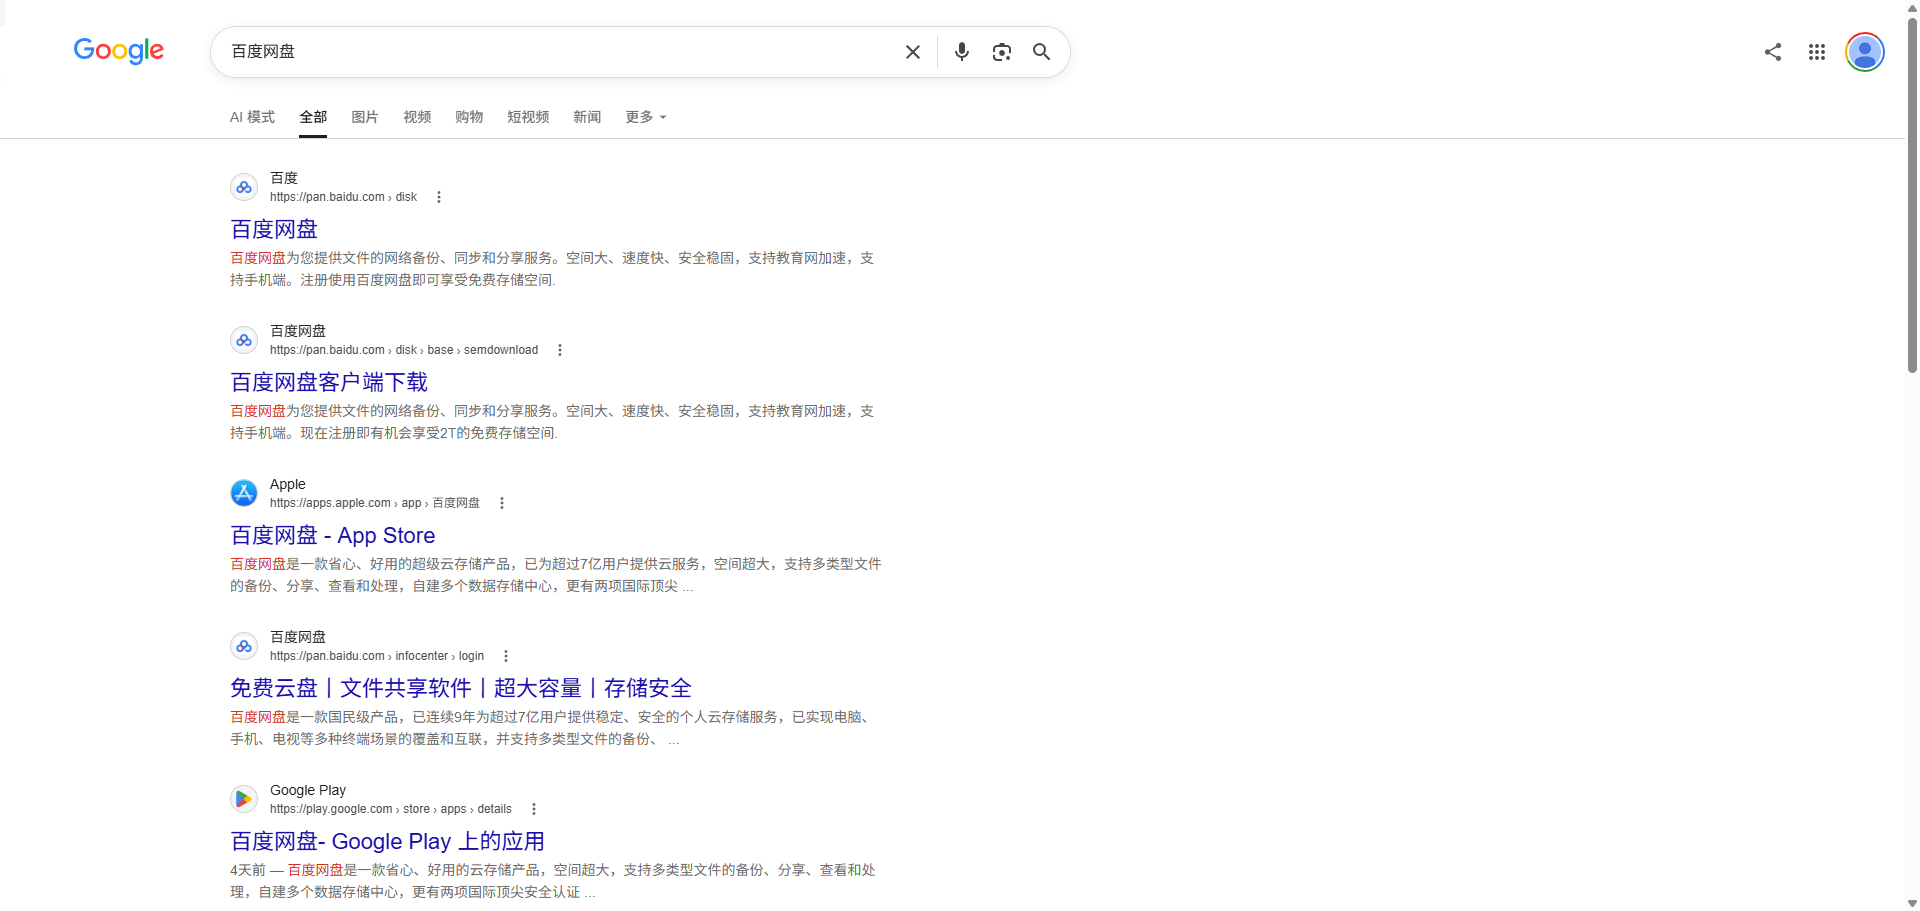Open 免费云盘 | 文件共享软件 result link
The height and width of the screenshot is (911, 1920).
pyautogui.click(x=461, y=688)
